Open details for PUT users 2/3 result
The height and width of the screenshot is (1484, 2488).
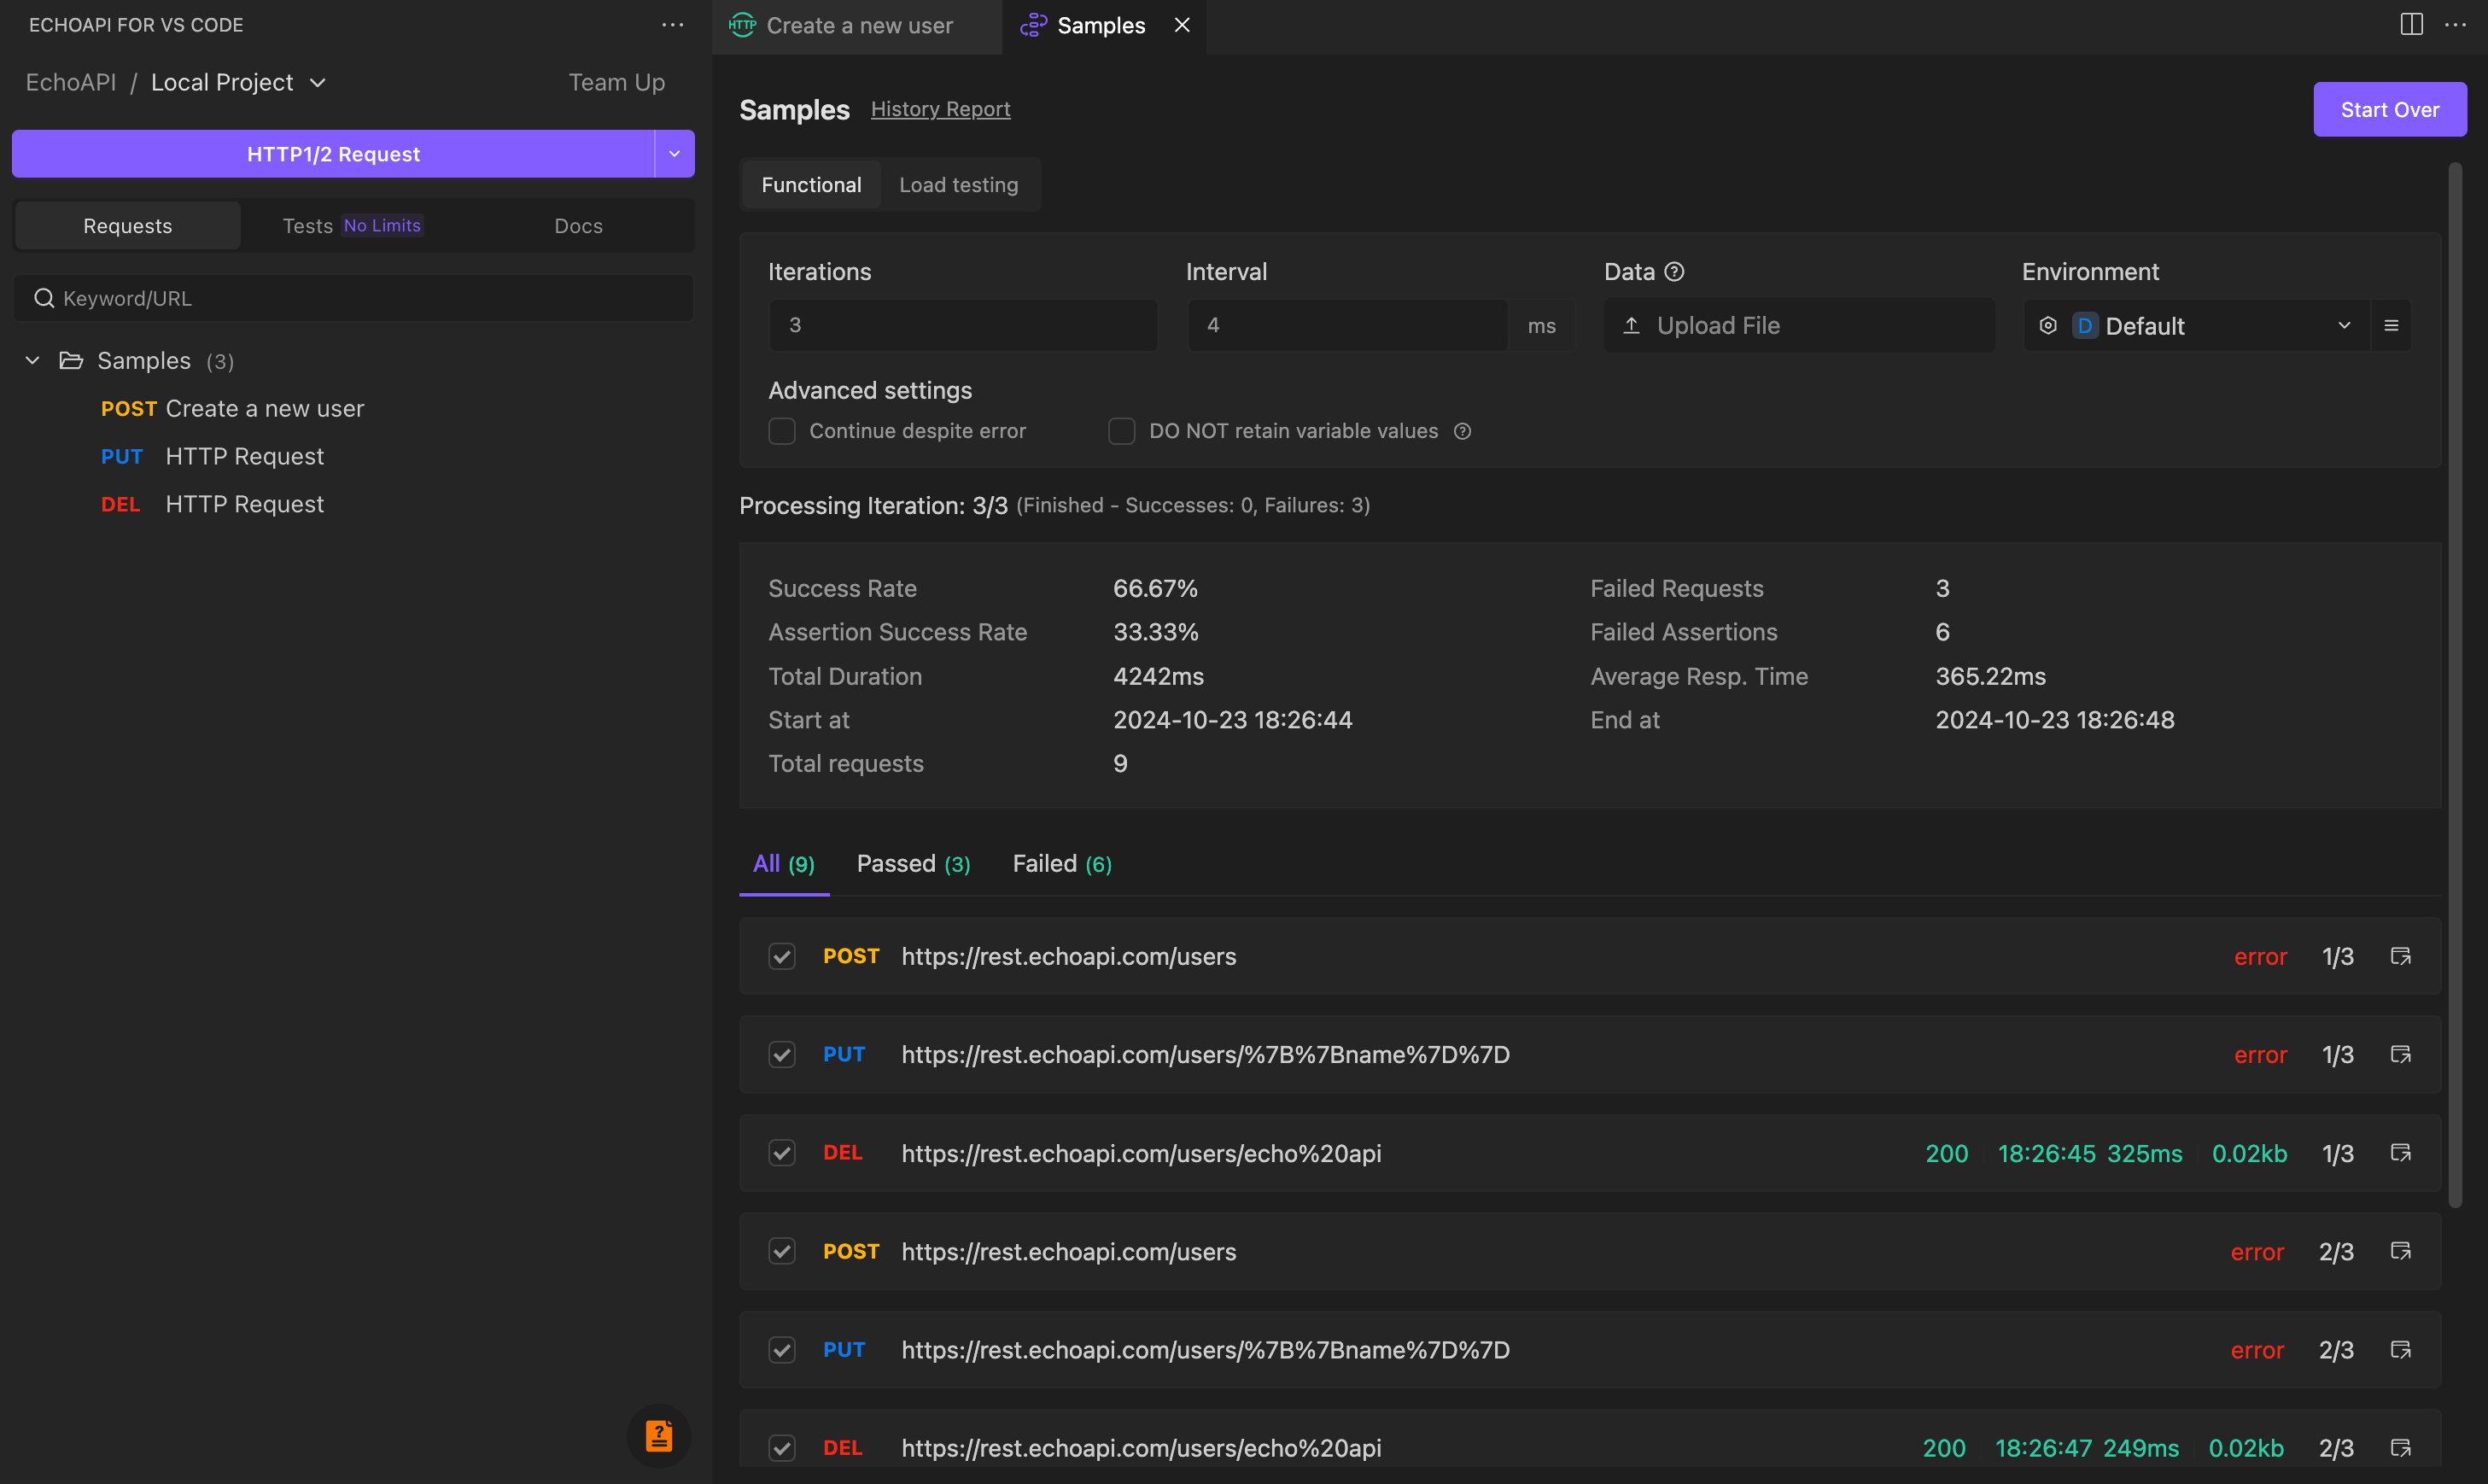tap(2400, 1349)
